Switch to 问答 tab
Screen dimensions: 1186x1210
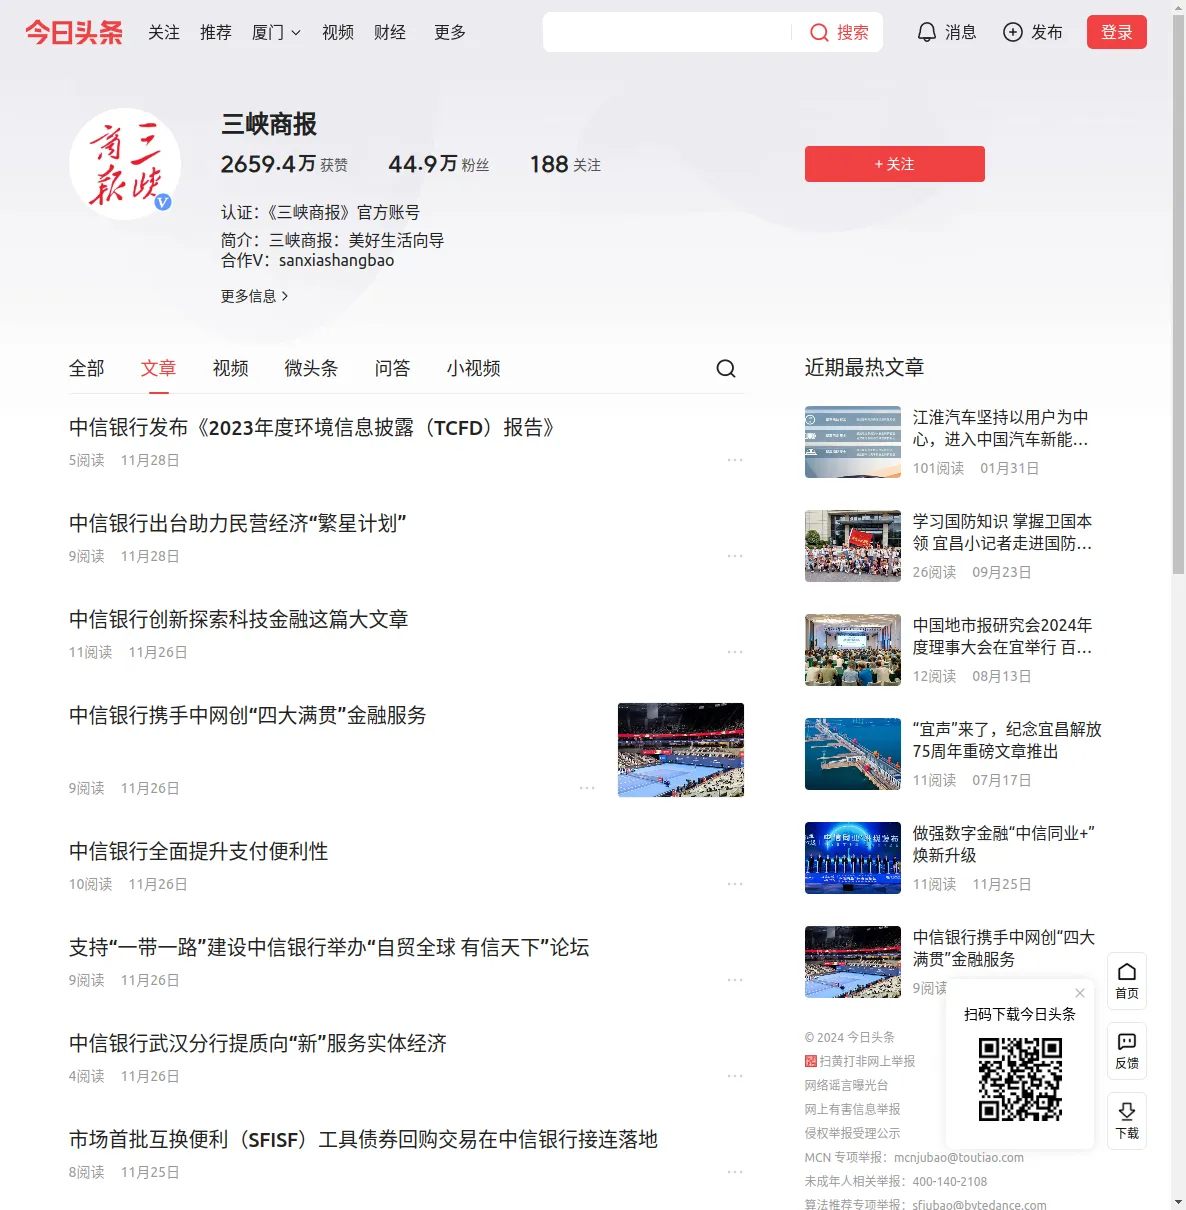(x=393, y=368)
